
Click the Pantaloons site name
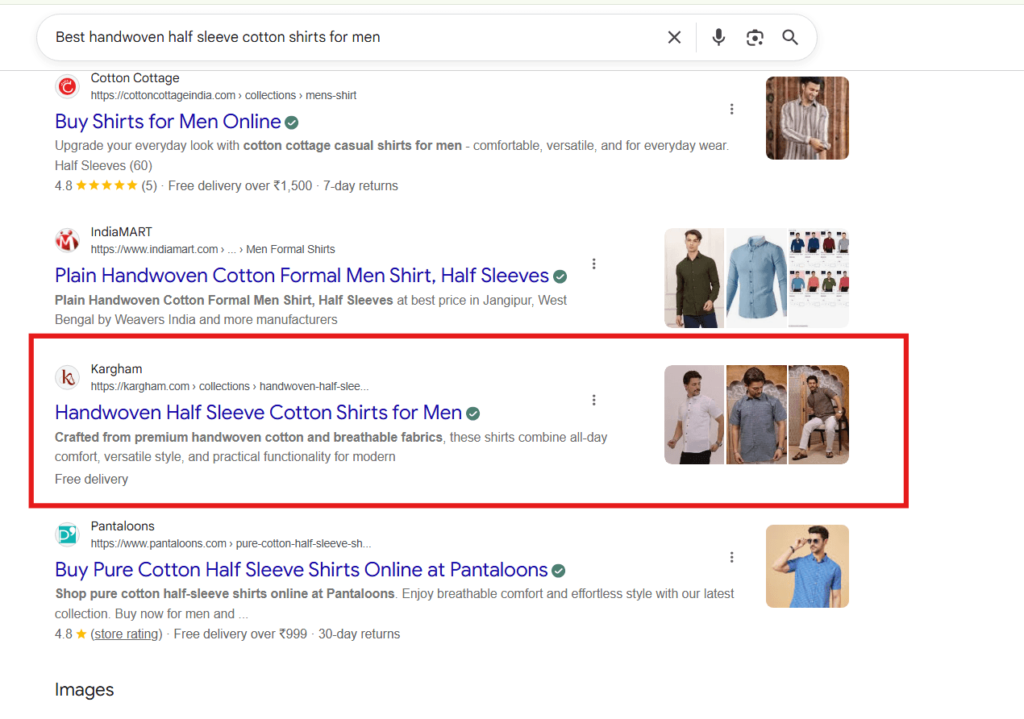[123, 526]
